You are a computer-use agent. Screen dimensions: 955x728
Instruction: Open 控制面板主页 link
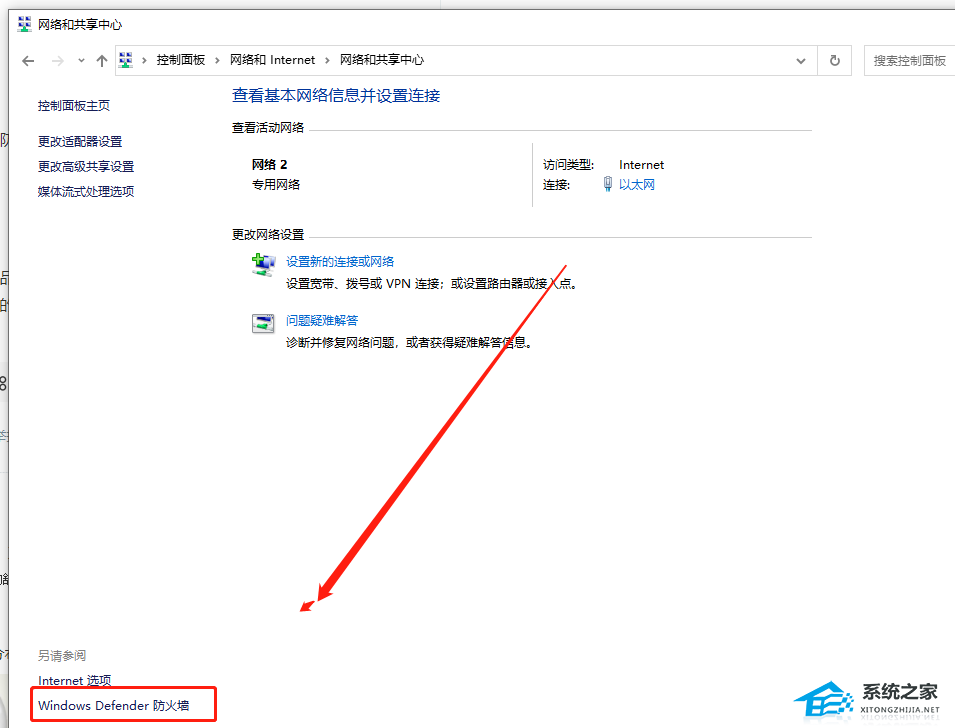(74, 106)
